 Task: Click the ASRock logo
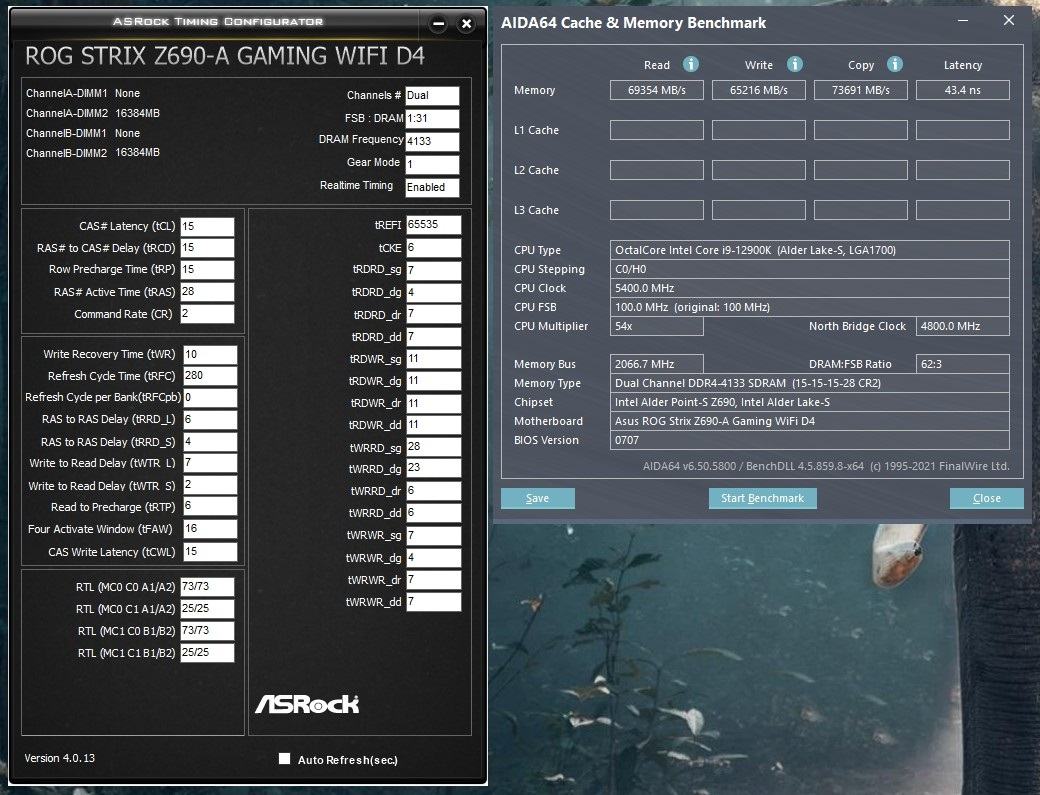tap(307, 704)
